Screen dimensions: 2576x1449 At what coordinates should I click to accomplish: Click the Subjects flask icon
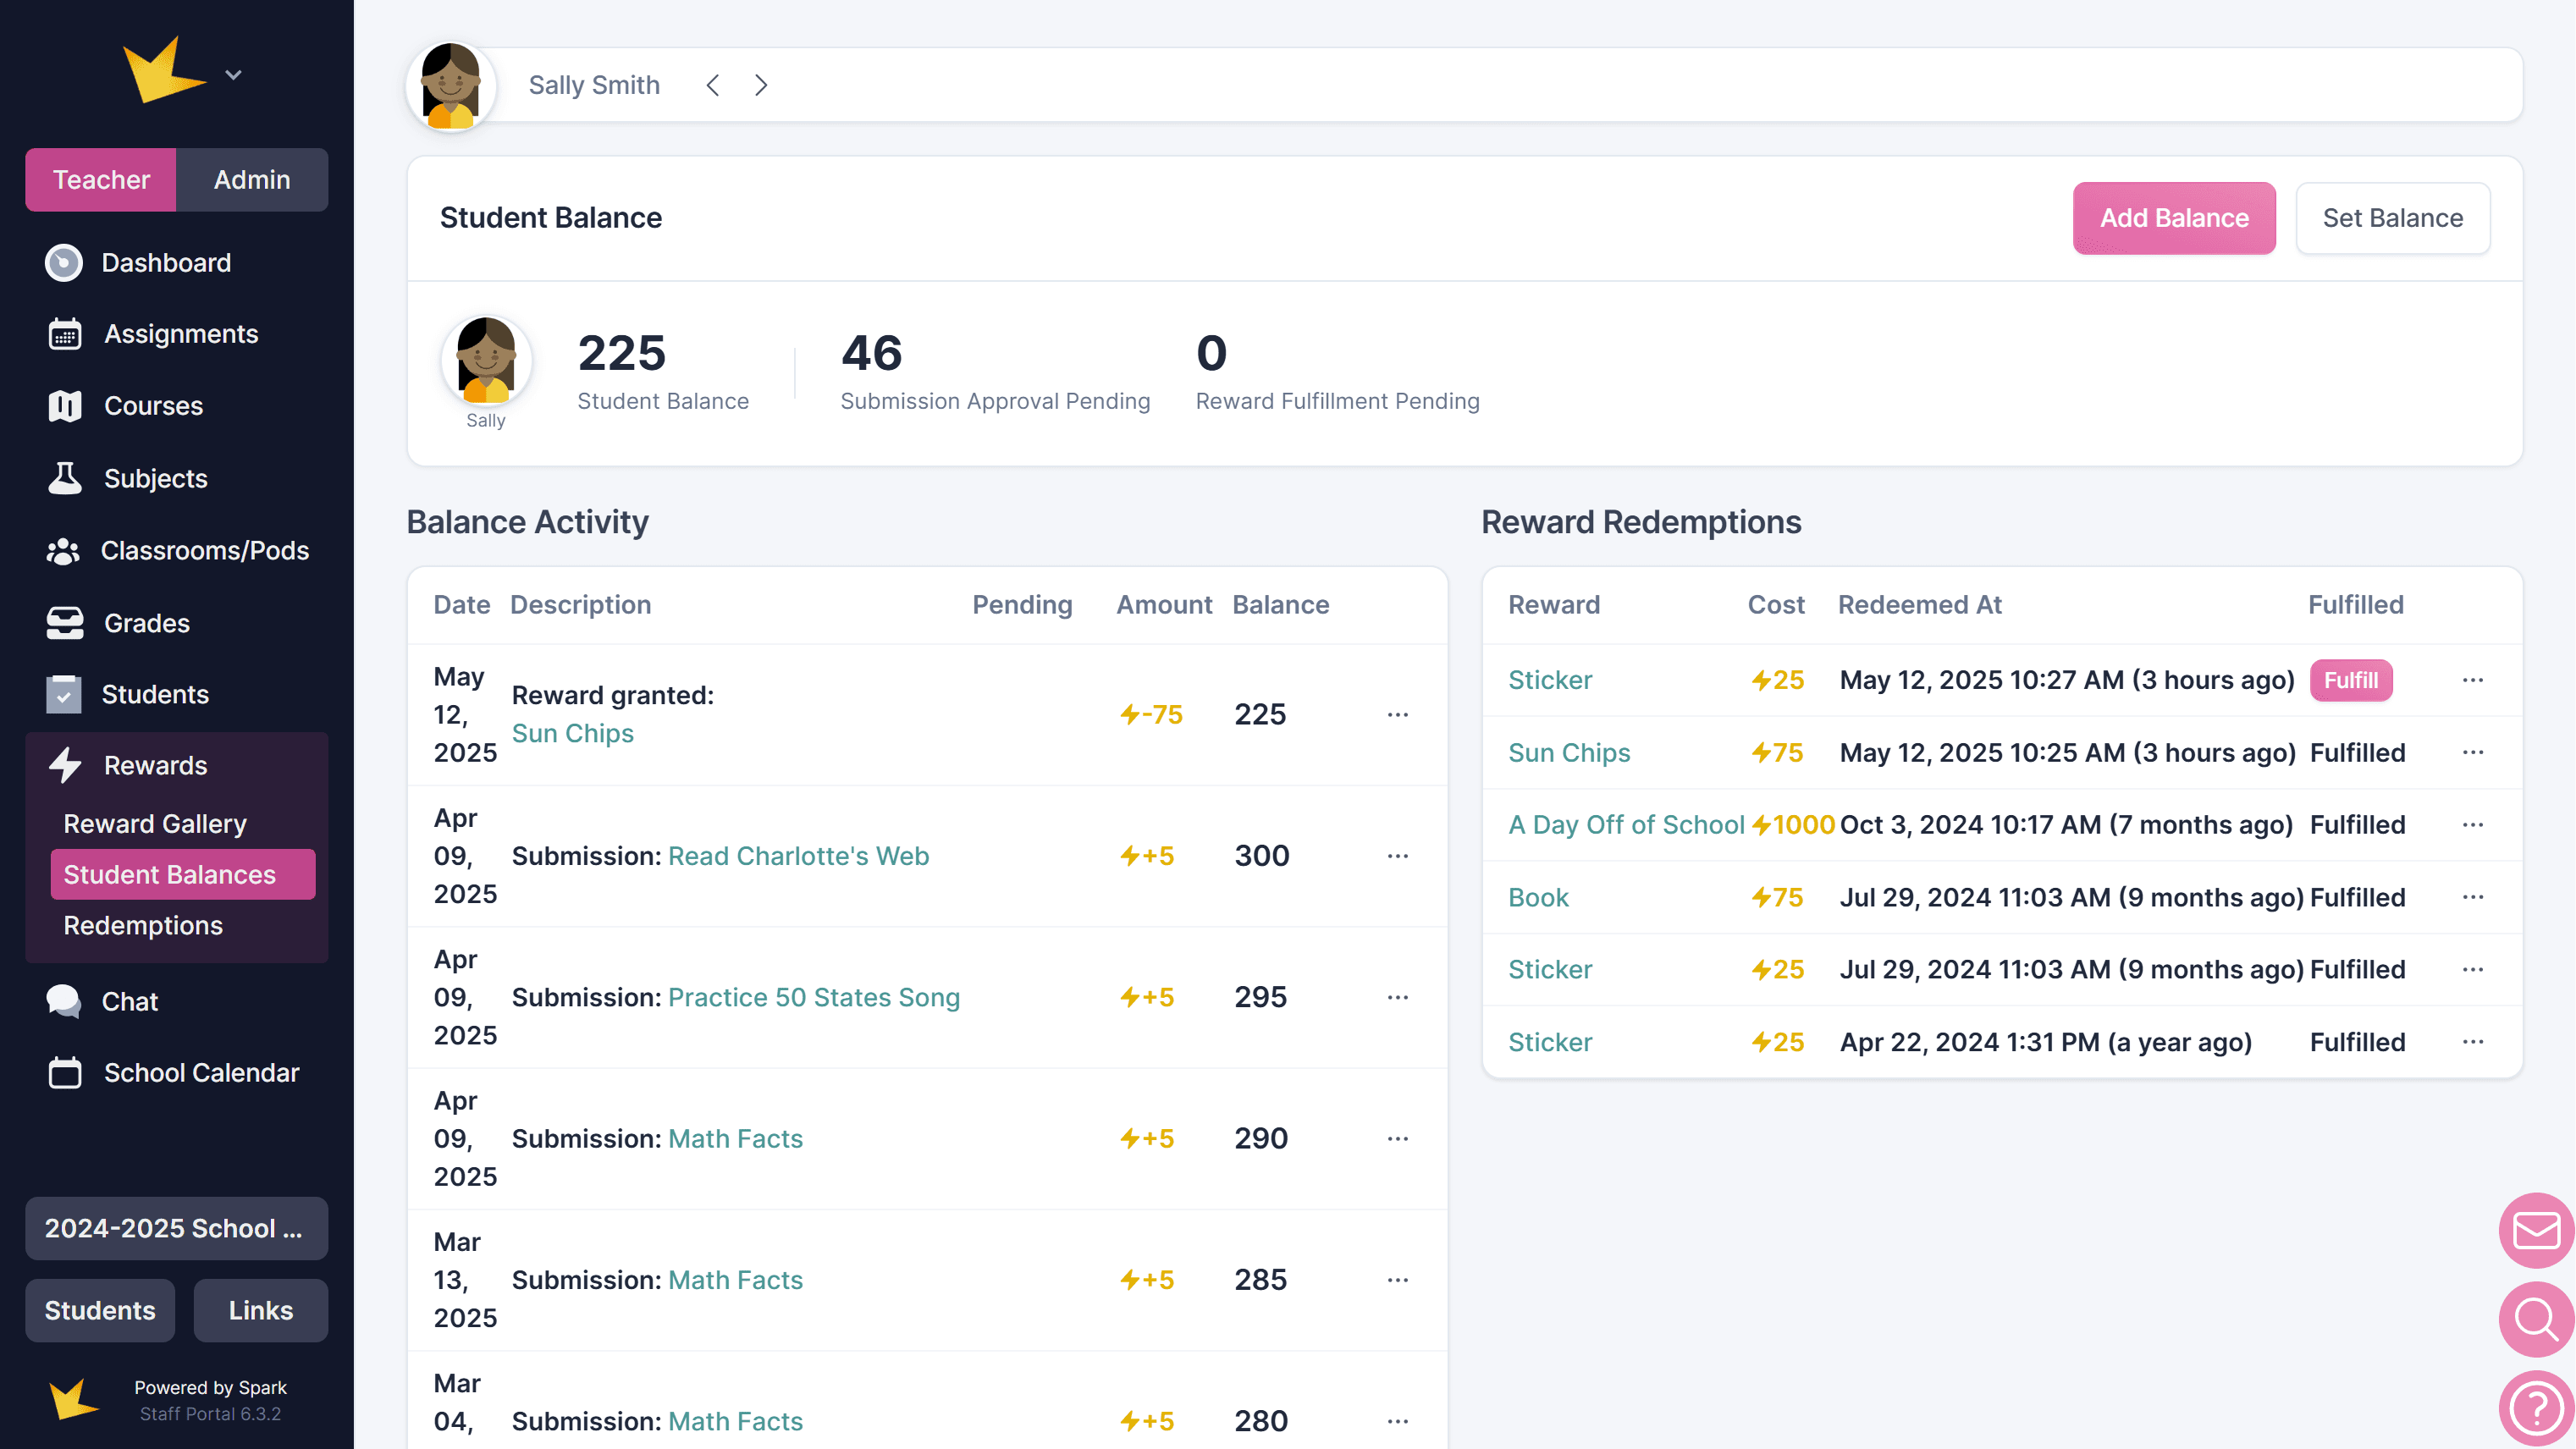[65, 478]
